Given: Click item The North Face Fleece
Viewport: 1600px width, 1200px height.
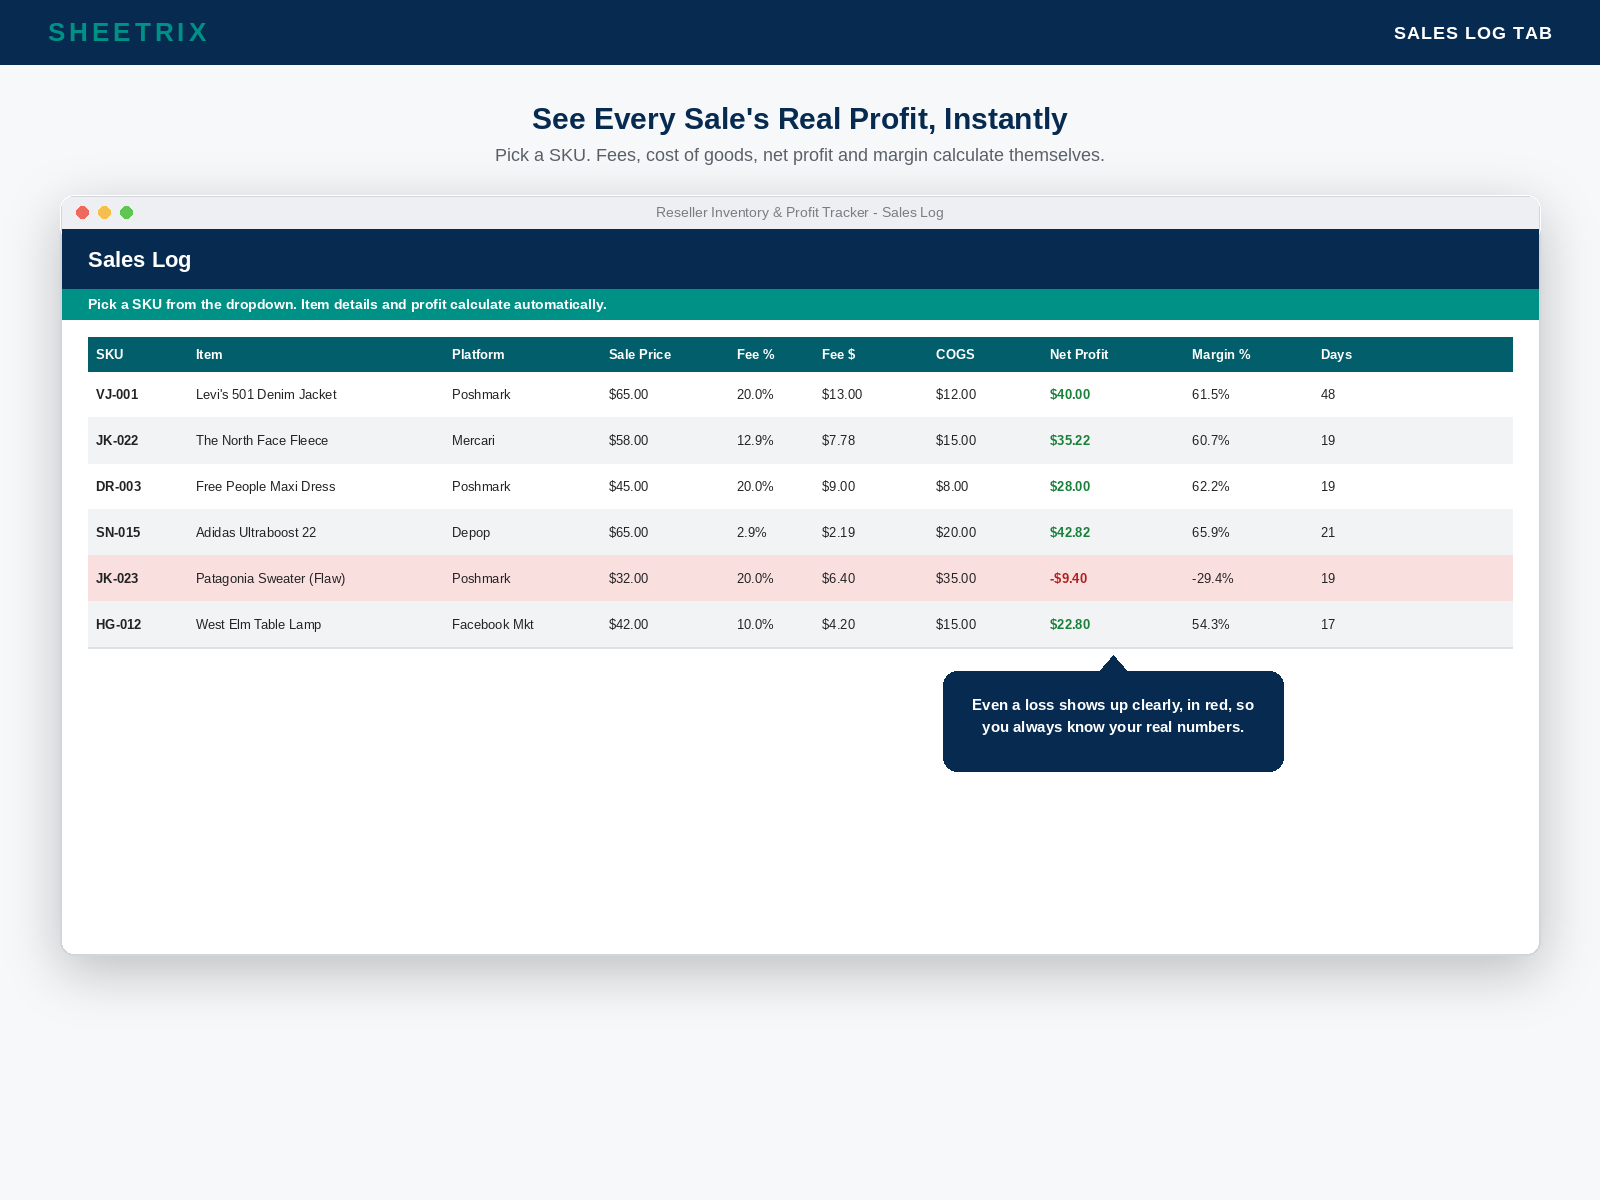Looking at the screenshot, I should pos(262,440).
